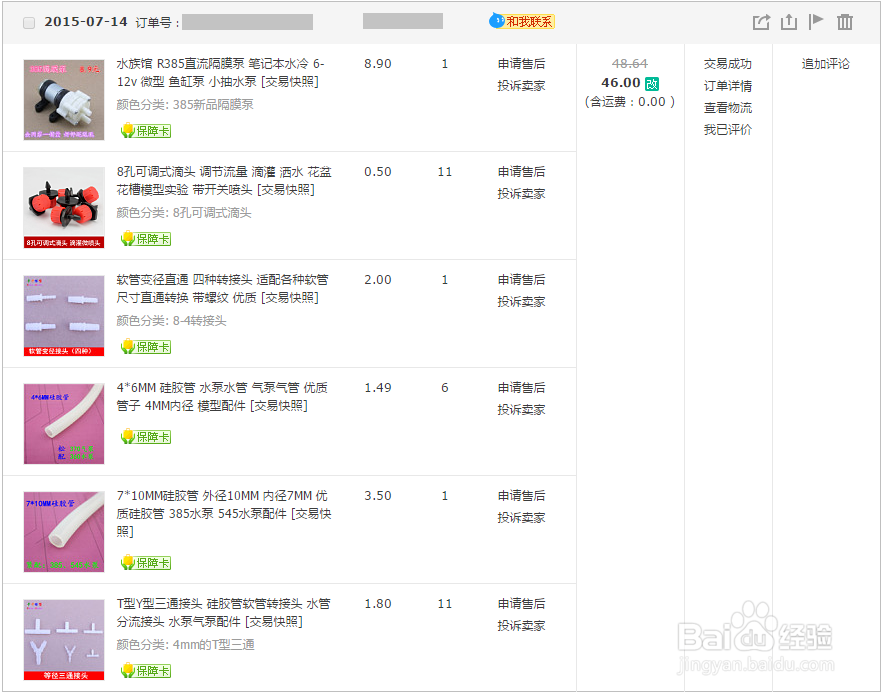Image resolution: width=883 pixels, height=695 pixels.
Task: Click unit price 1.49
Action: point(377,388)
